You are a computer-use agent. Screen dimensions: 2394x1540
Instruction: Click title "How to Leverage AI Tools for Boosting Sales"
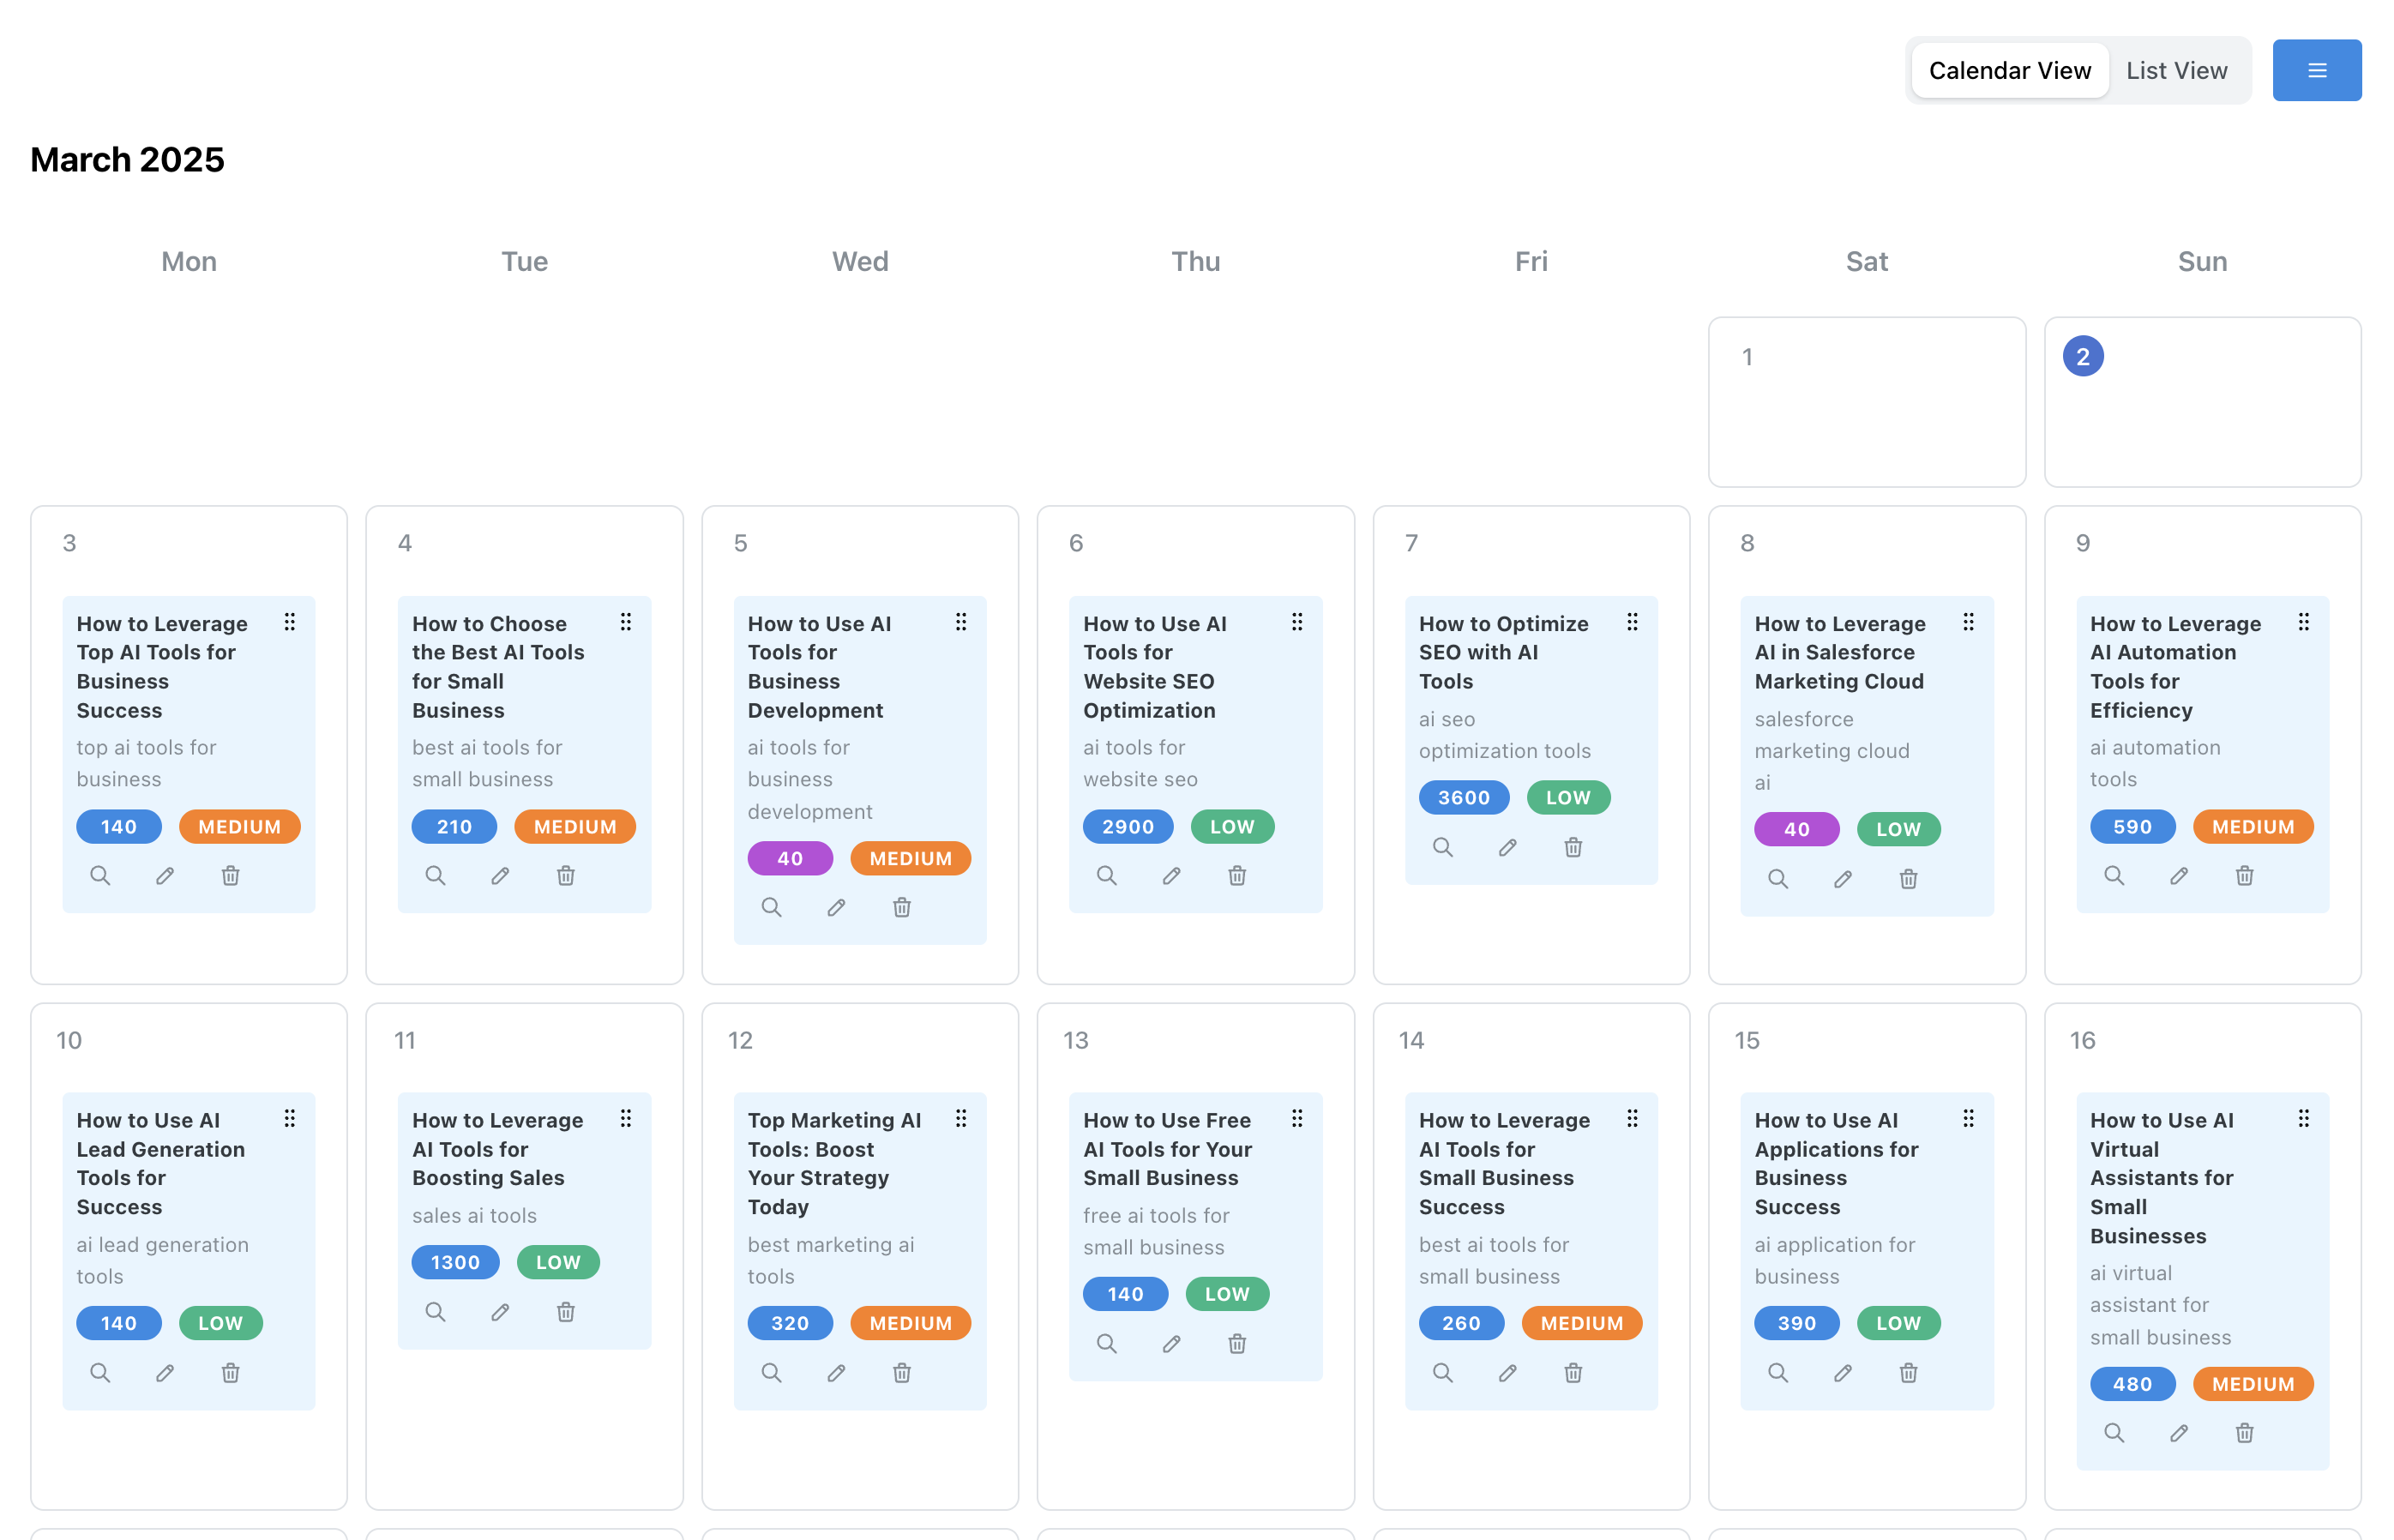pos(497,1149)
